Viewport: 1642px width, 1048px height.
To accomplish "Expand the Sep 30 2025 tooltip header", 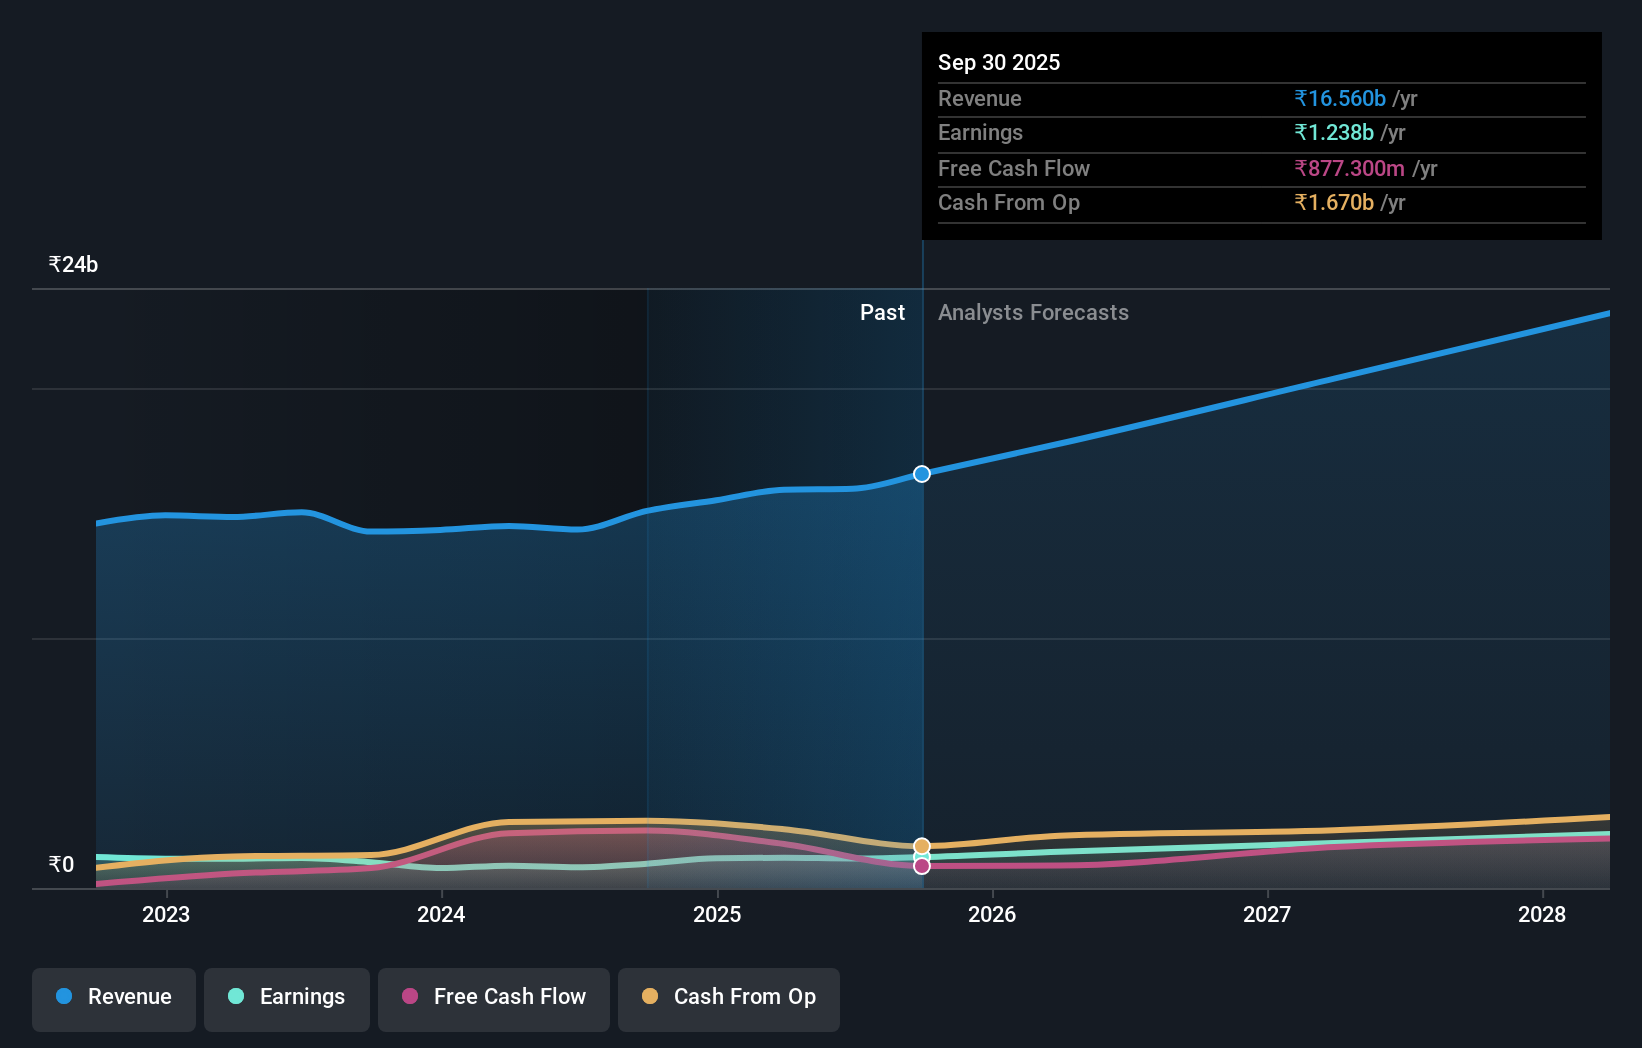I will click(x=999, y=62).
